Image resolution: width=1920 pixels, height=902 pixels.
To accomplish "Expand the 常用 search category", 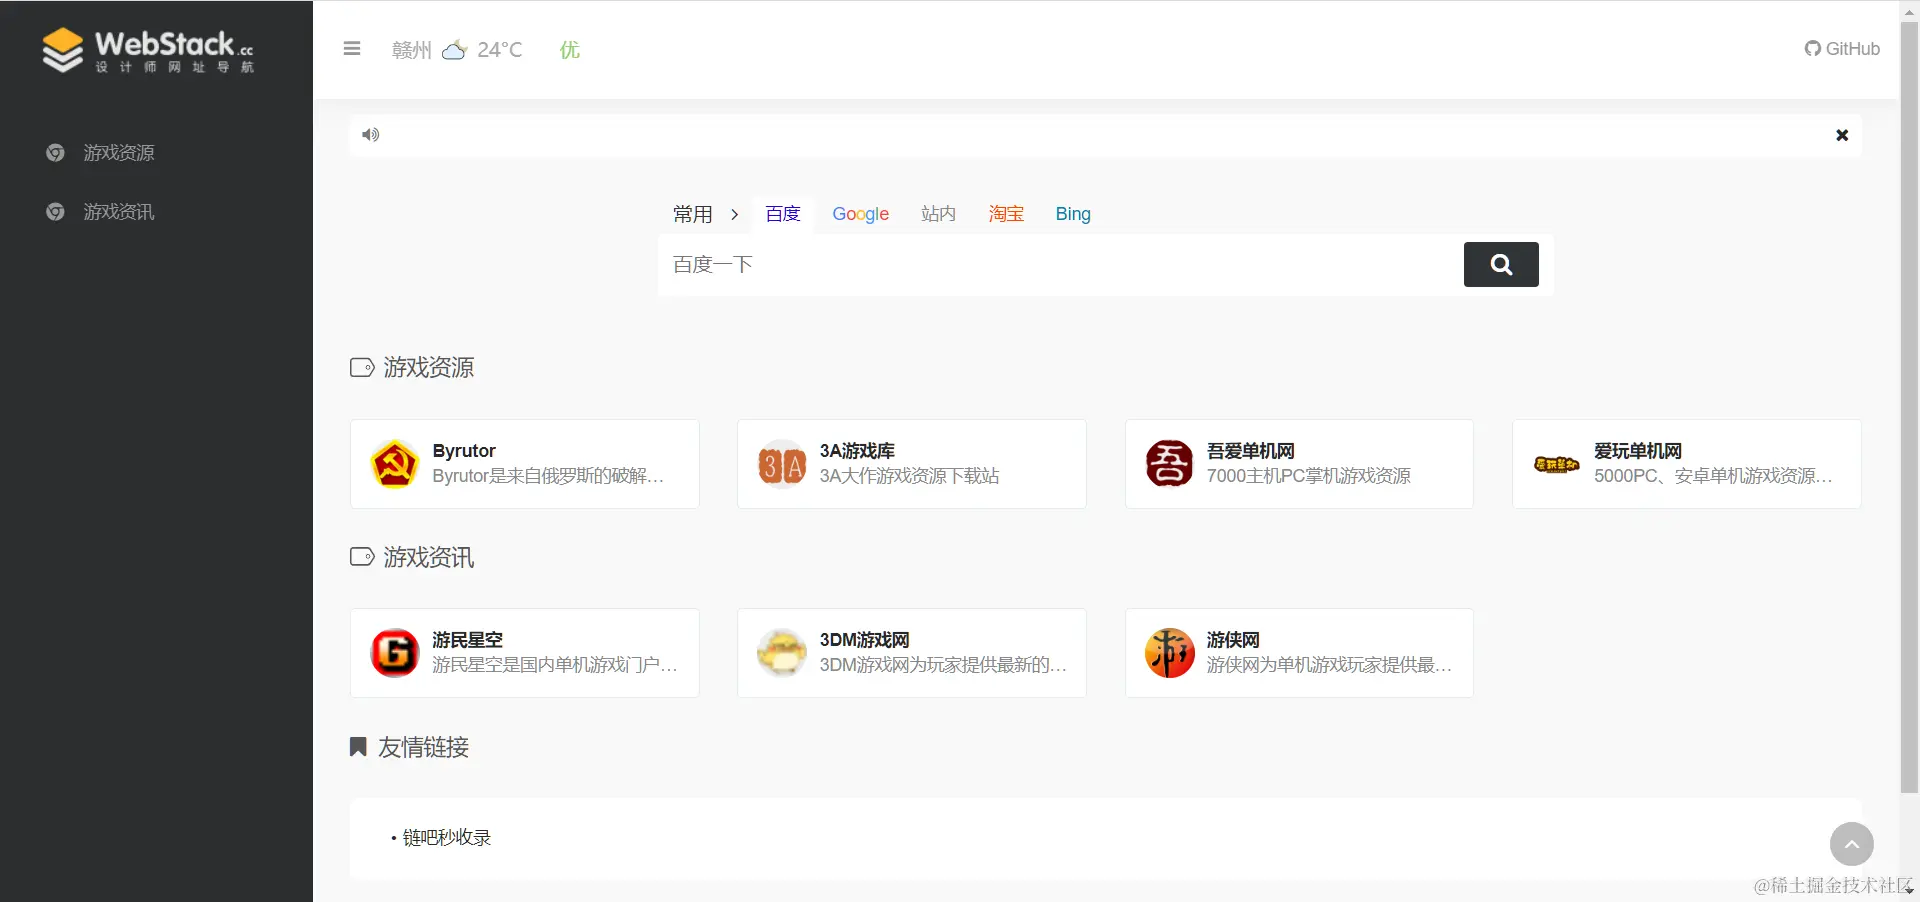I will tap(692, 214).
